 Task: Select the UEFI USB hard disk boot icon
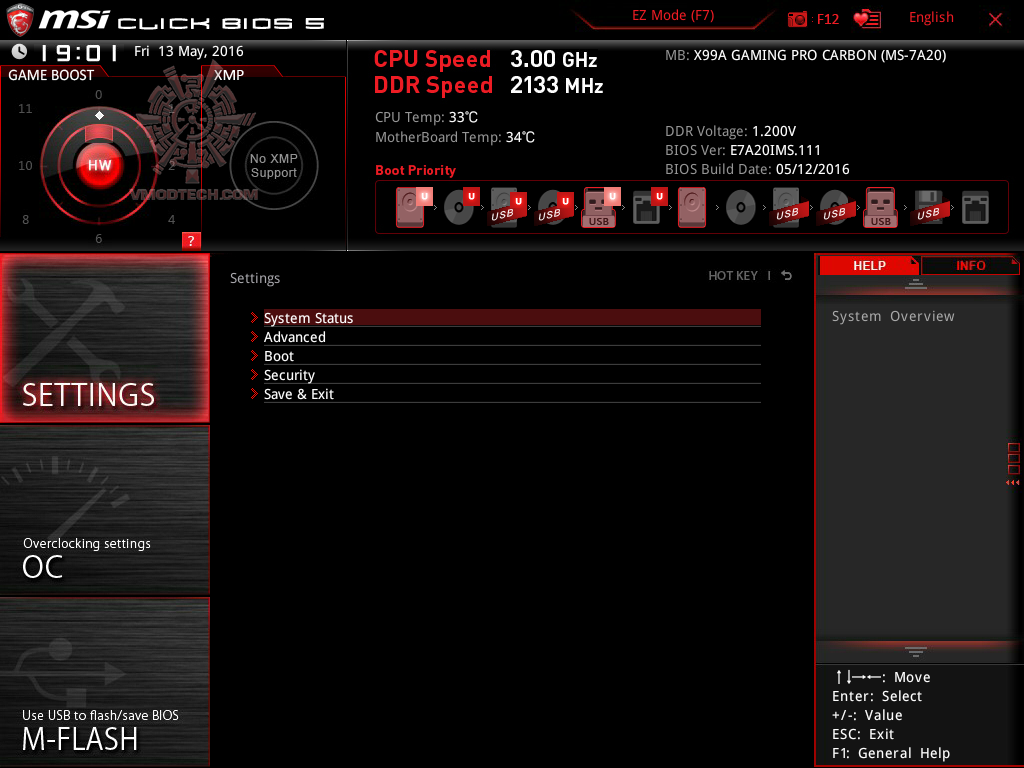[x=507, y=207]
